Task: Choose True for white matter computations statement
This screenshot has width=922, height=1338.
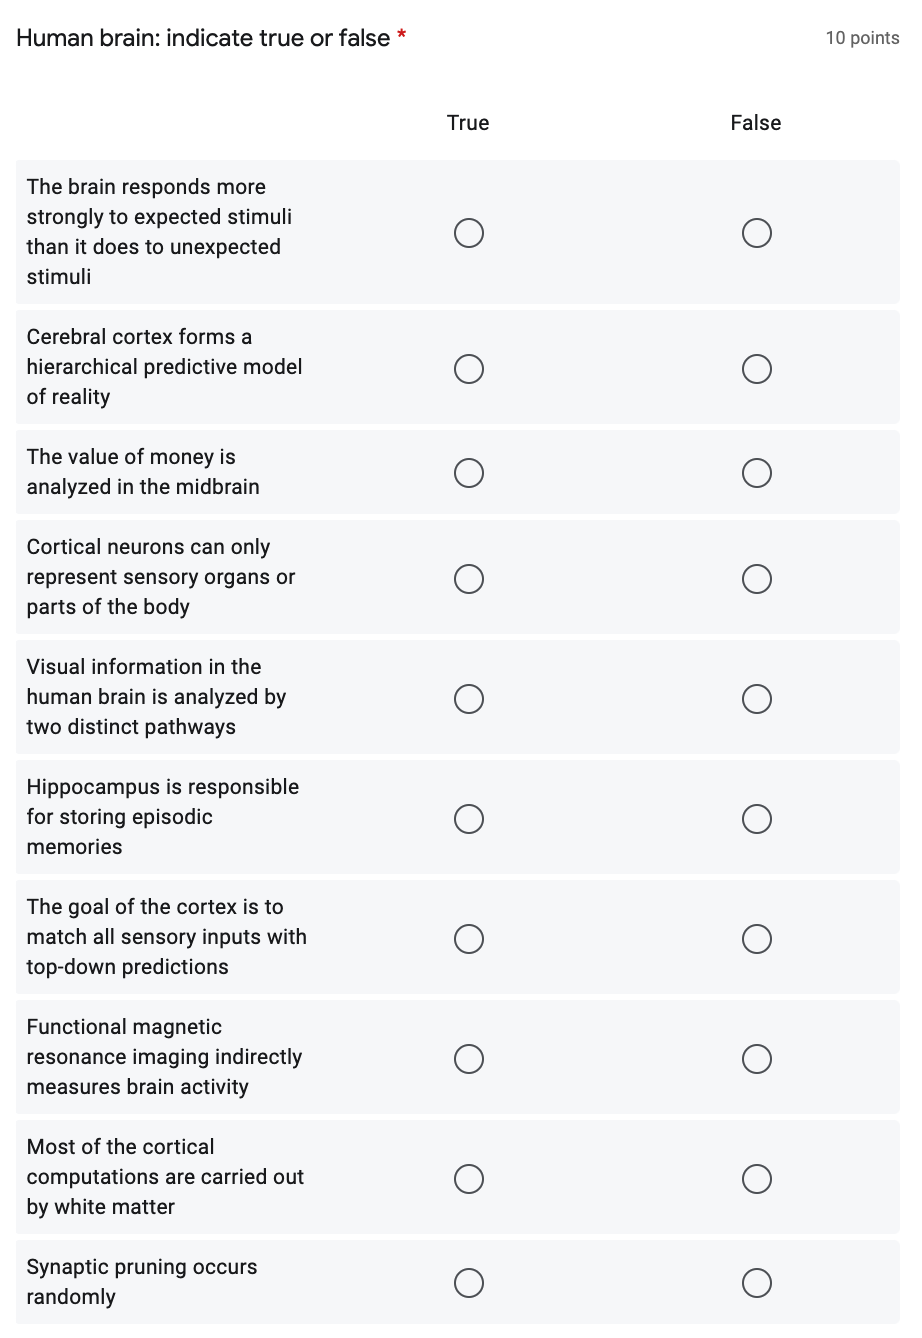Action: click(x=469, y=1178)
